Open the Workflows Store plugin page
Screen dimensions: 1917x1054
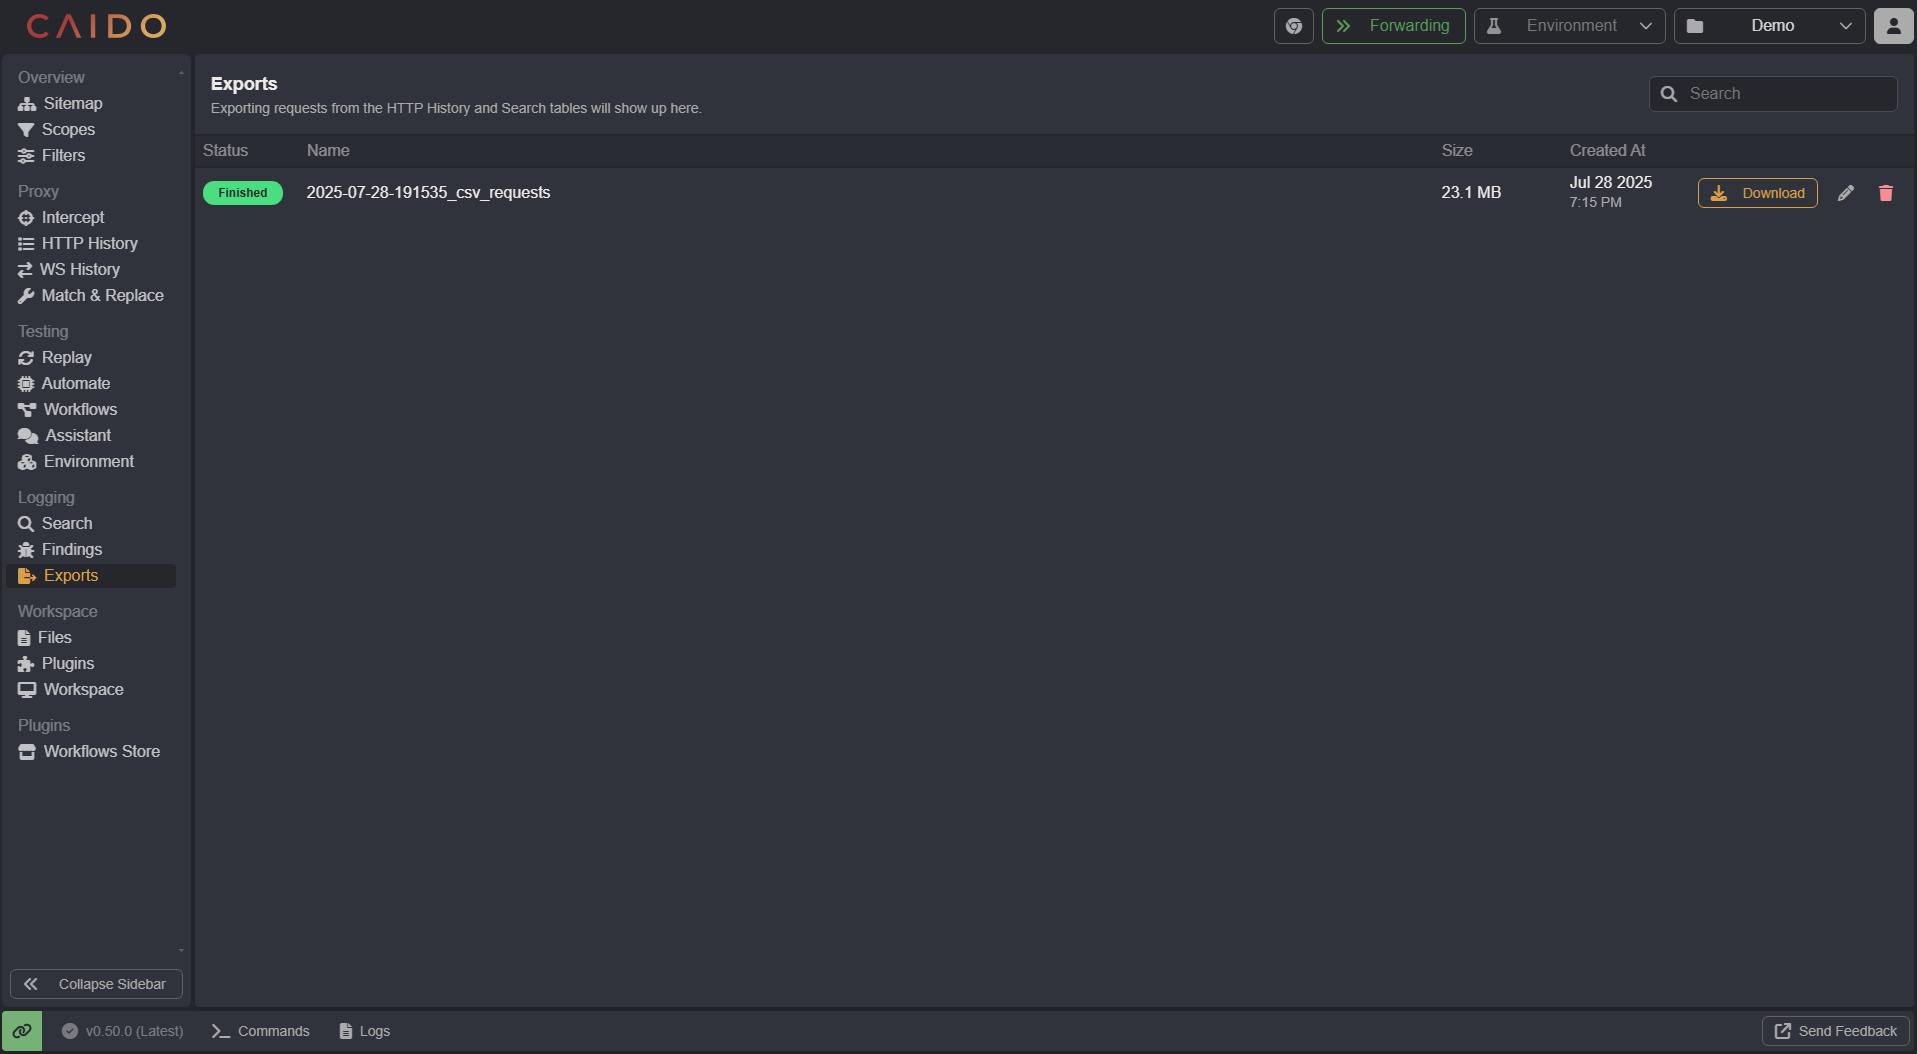pos(101,751)
